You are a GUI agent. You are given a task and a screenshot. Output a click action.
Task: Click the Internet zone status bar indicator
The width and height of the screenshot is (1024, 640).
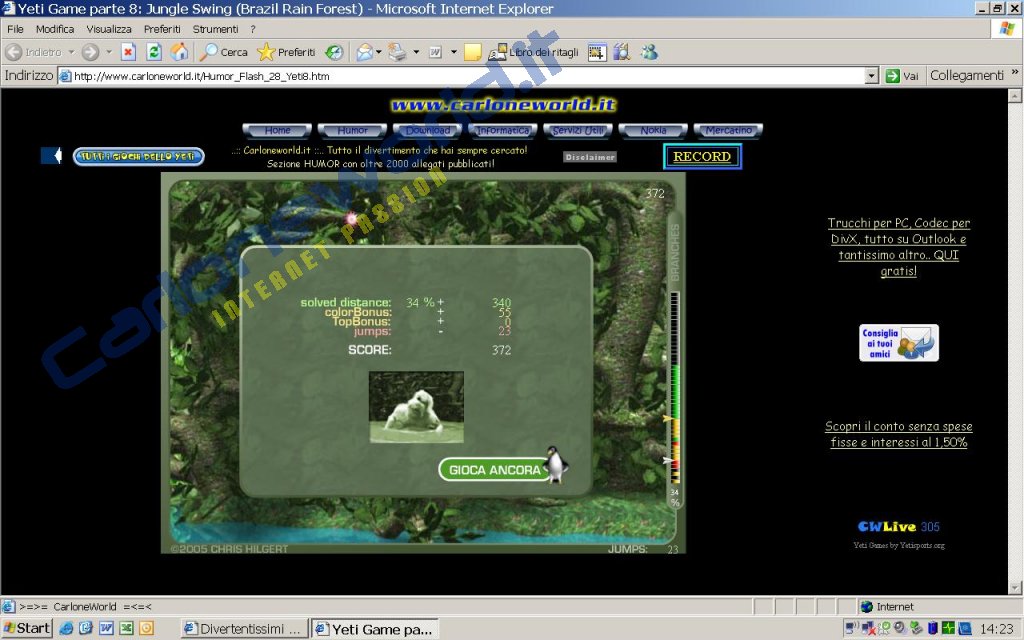(887, 607)
